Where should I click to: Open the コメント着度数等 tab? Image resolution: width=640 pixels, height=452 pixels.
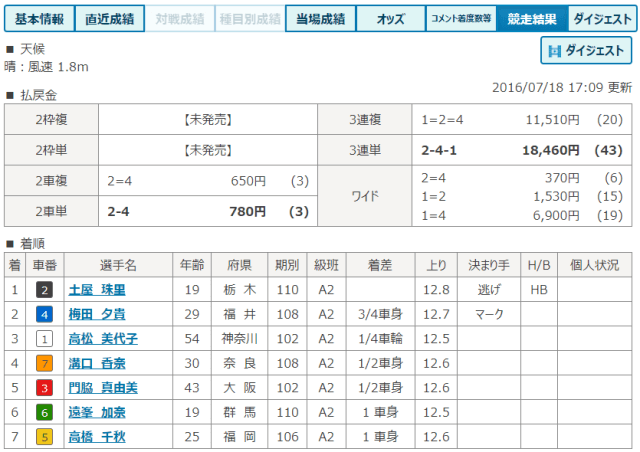click(460, 18)
